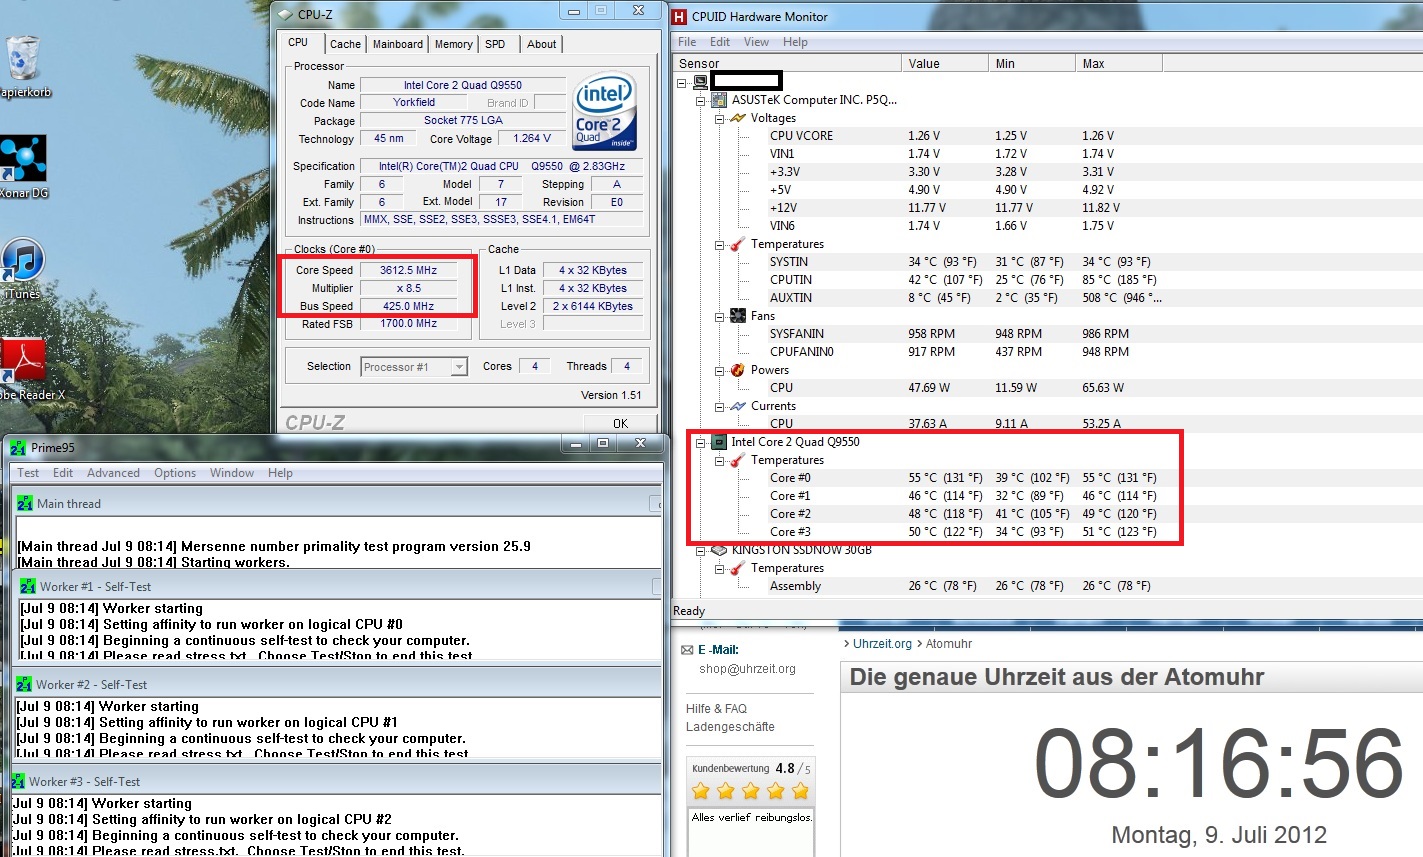
Task: Collapse the Intel Core 2 Quad Q9550 node
Action: pyautogui.click(x=700, y=442)
